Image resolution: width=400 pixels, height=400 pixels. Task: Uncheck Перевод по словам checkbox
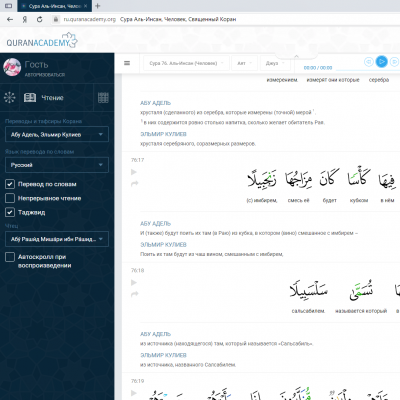(x=10, y=184)
